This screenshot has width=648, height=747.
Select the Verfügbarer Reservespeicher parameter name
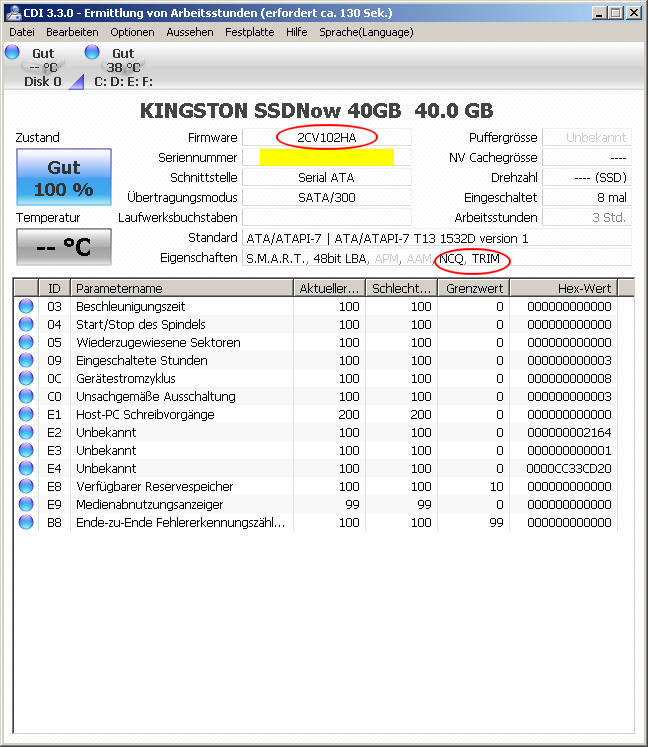[155, 486]
